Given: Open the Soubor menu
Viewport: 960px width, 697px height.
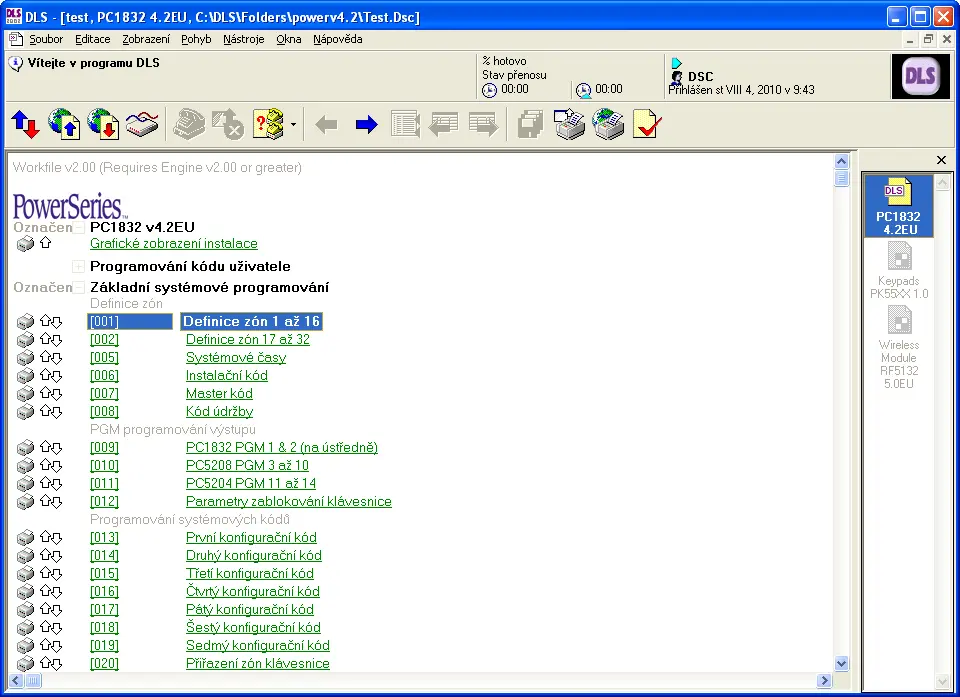Looking at the screenshot, I should coord(46,39).
